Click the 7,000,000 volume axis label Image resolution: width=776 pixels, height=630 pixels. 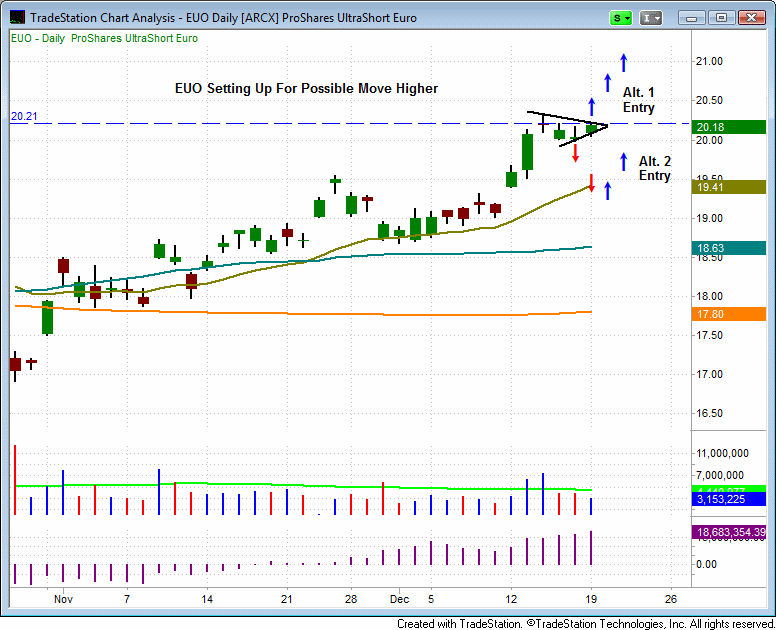(720, 476)
